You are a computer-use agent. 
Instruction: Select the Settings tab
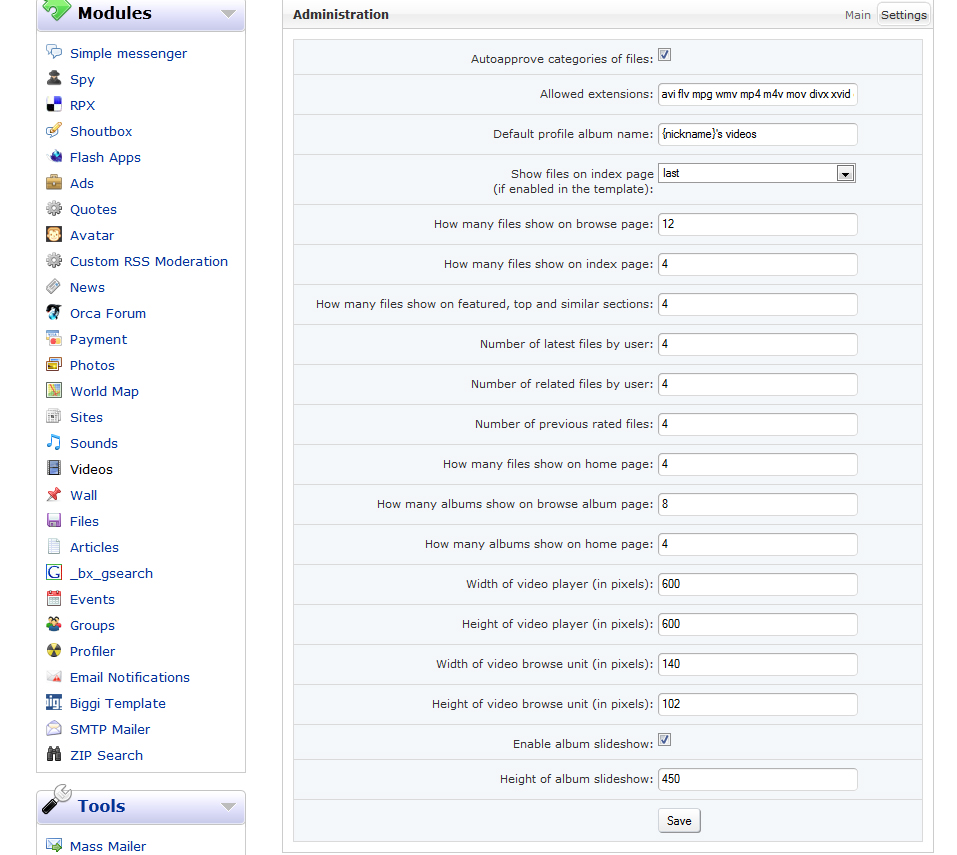pos(903,15)
